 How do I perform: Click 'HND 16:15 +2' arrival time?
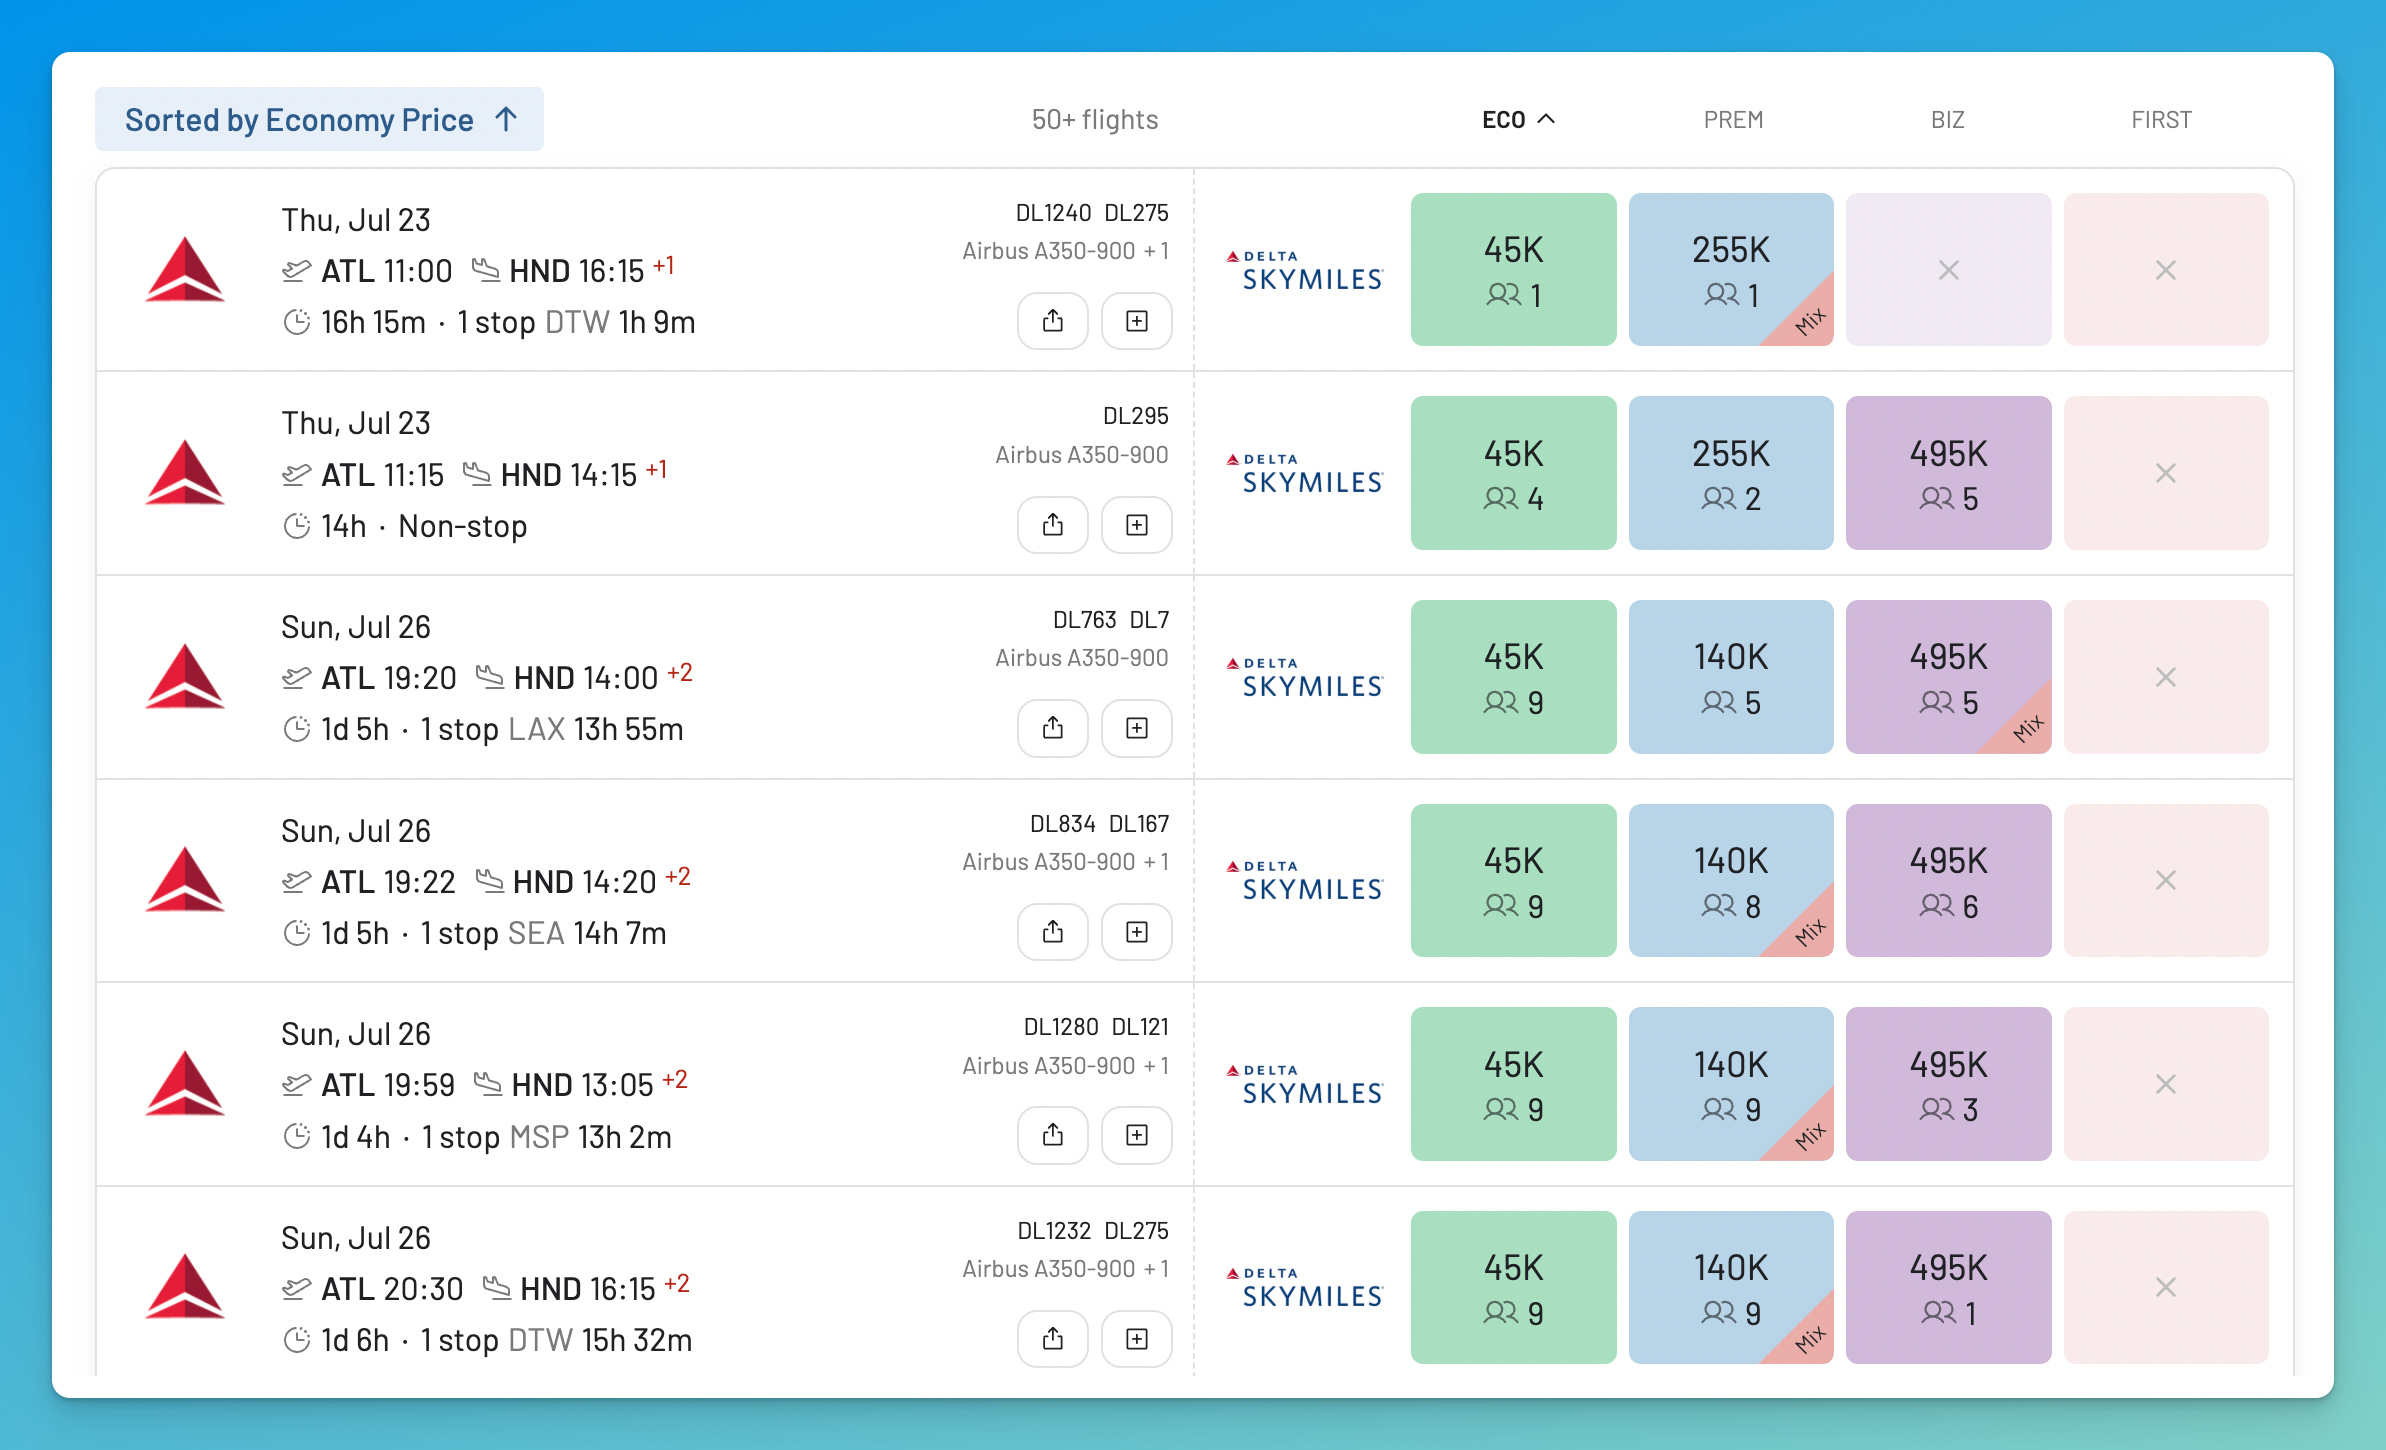604,1288
